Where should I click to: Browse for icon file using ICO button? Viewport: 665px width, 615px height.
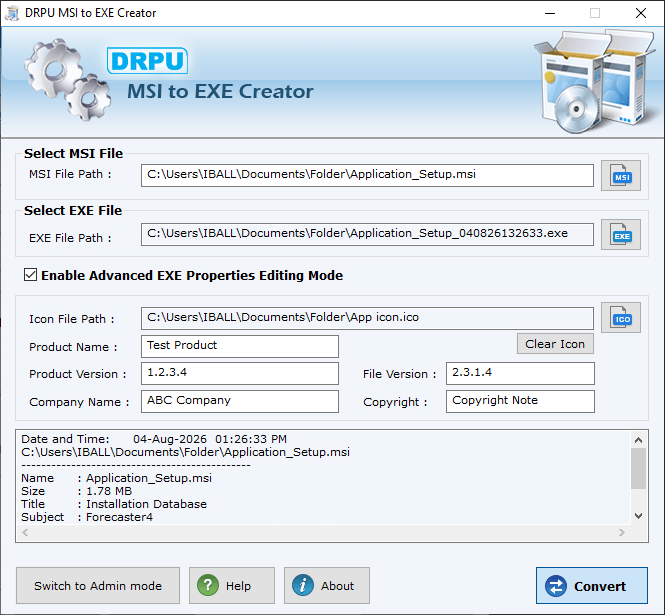coord(620,318)
